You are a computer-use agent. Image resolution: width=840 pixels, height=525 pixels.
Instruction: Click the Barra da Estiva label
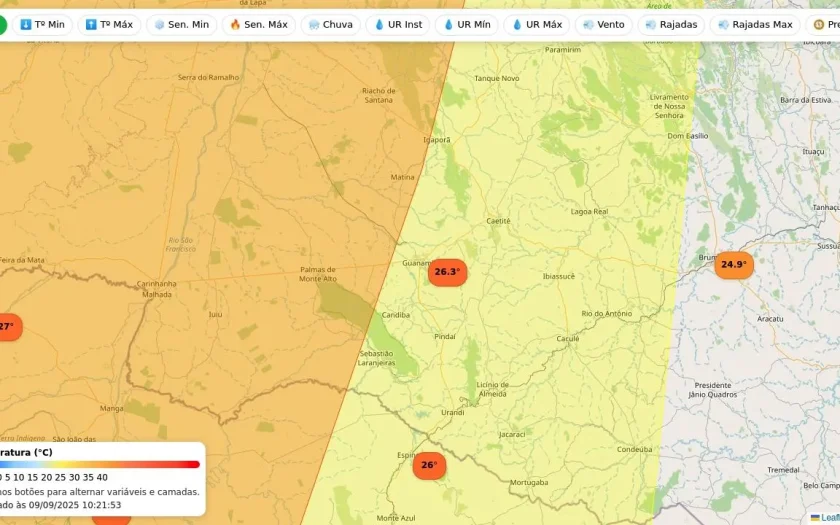[806, 100]
